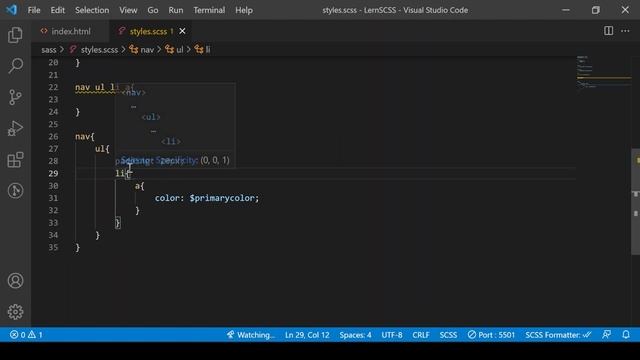Click the 'nav{' selector on line 26
Screen dimensions: 640x360
85,136
